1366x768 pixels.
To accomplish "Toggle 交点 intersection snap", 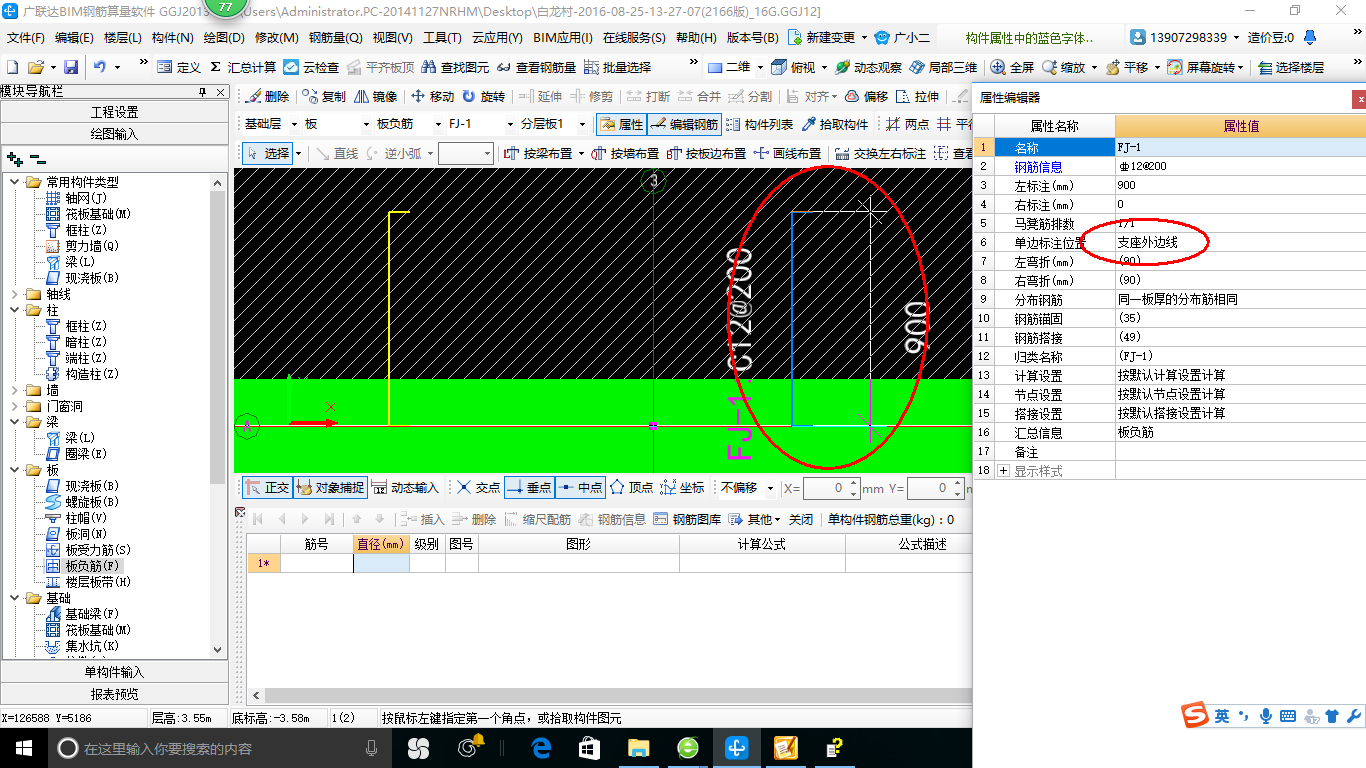I will (478, 487).
